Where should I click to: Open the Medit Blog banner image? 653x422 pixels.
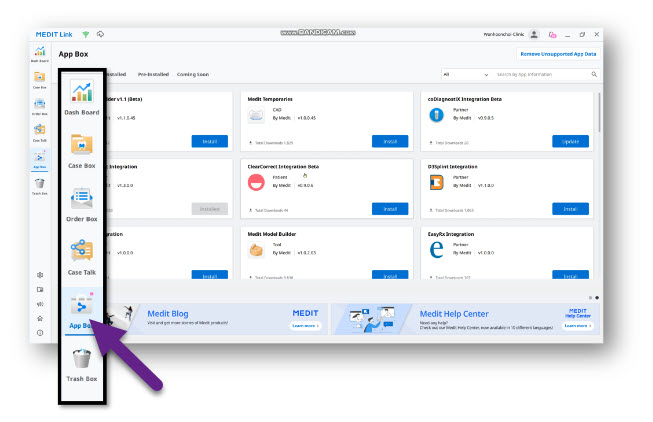[120, 319]
